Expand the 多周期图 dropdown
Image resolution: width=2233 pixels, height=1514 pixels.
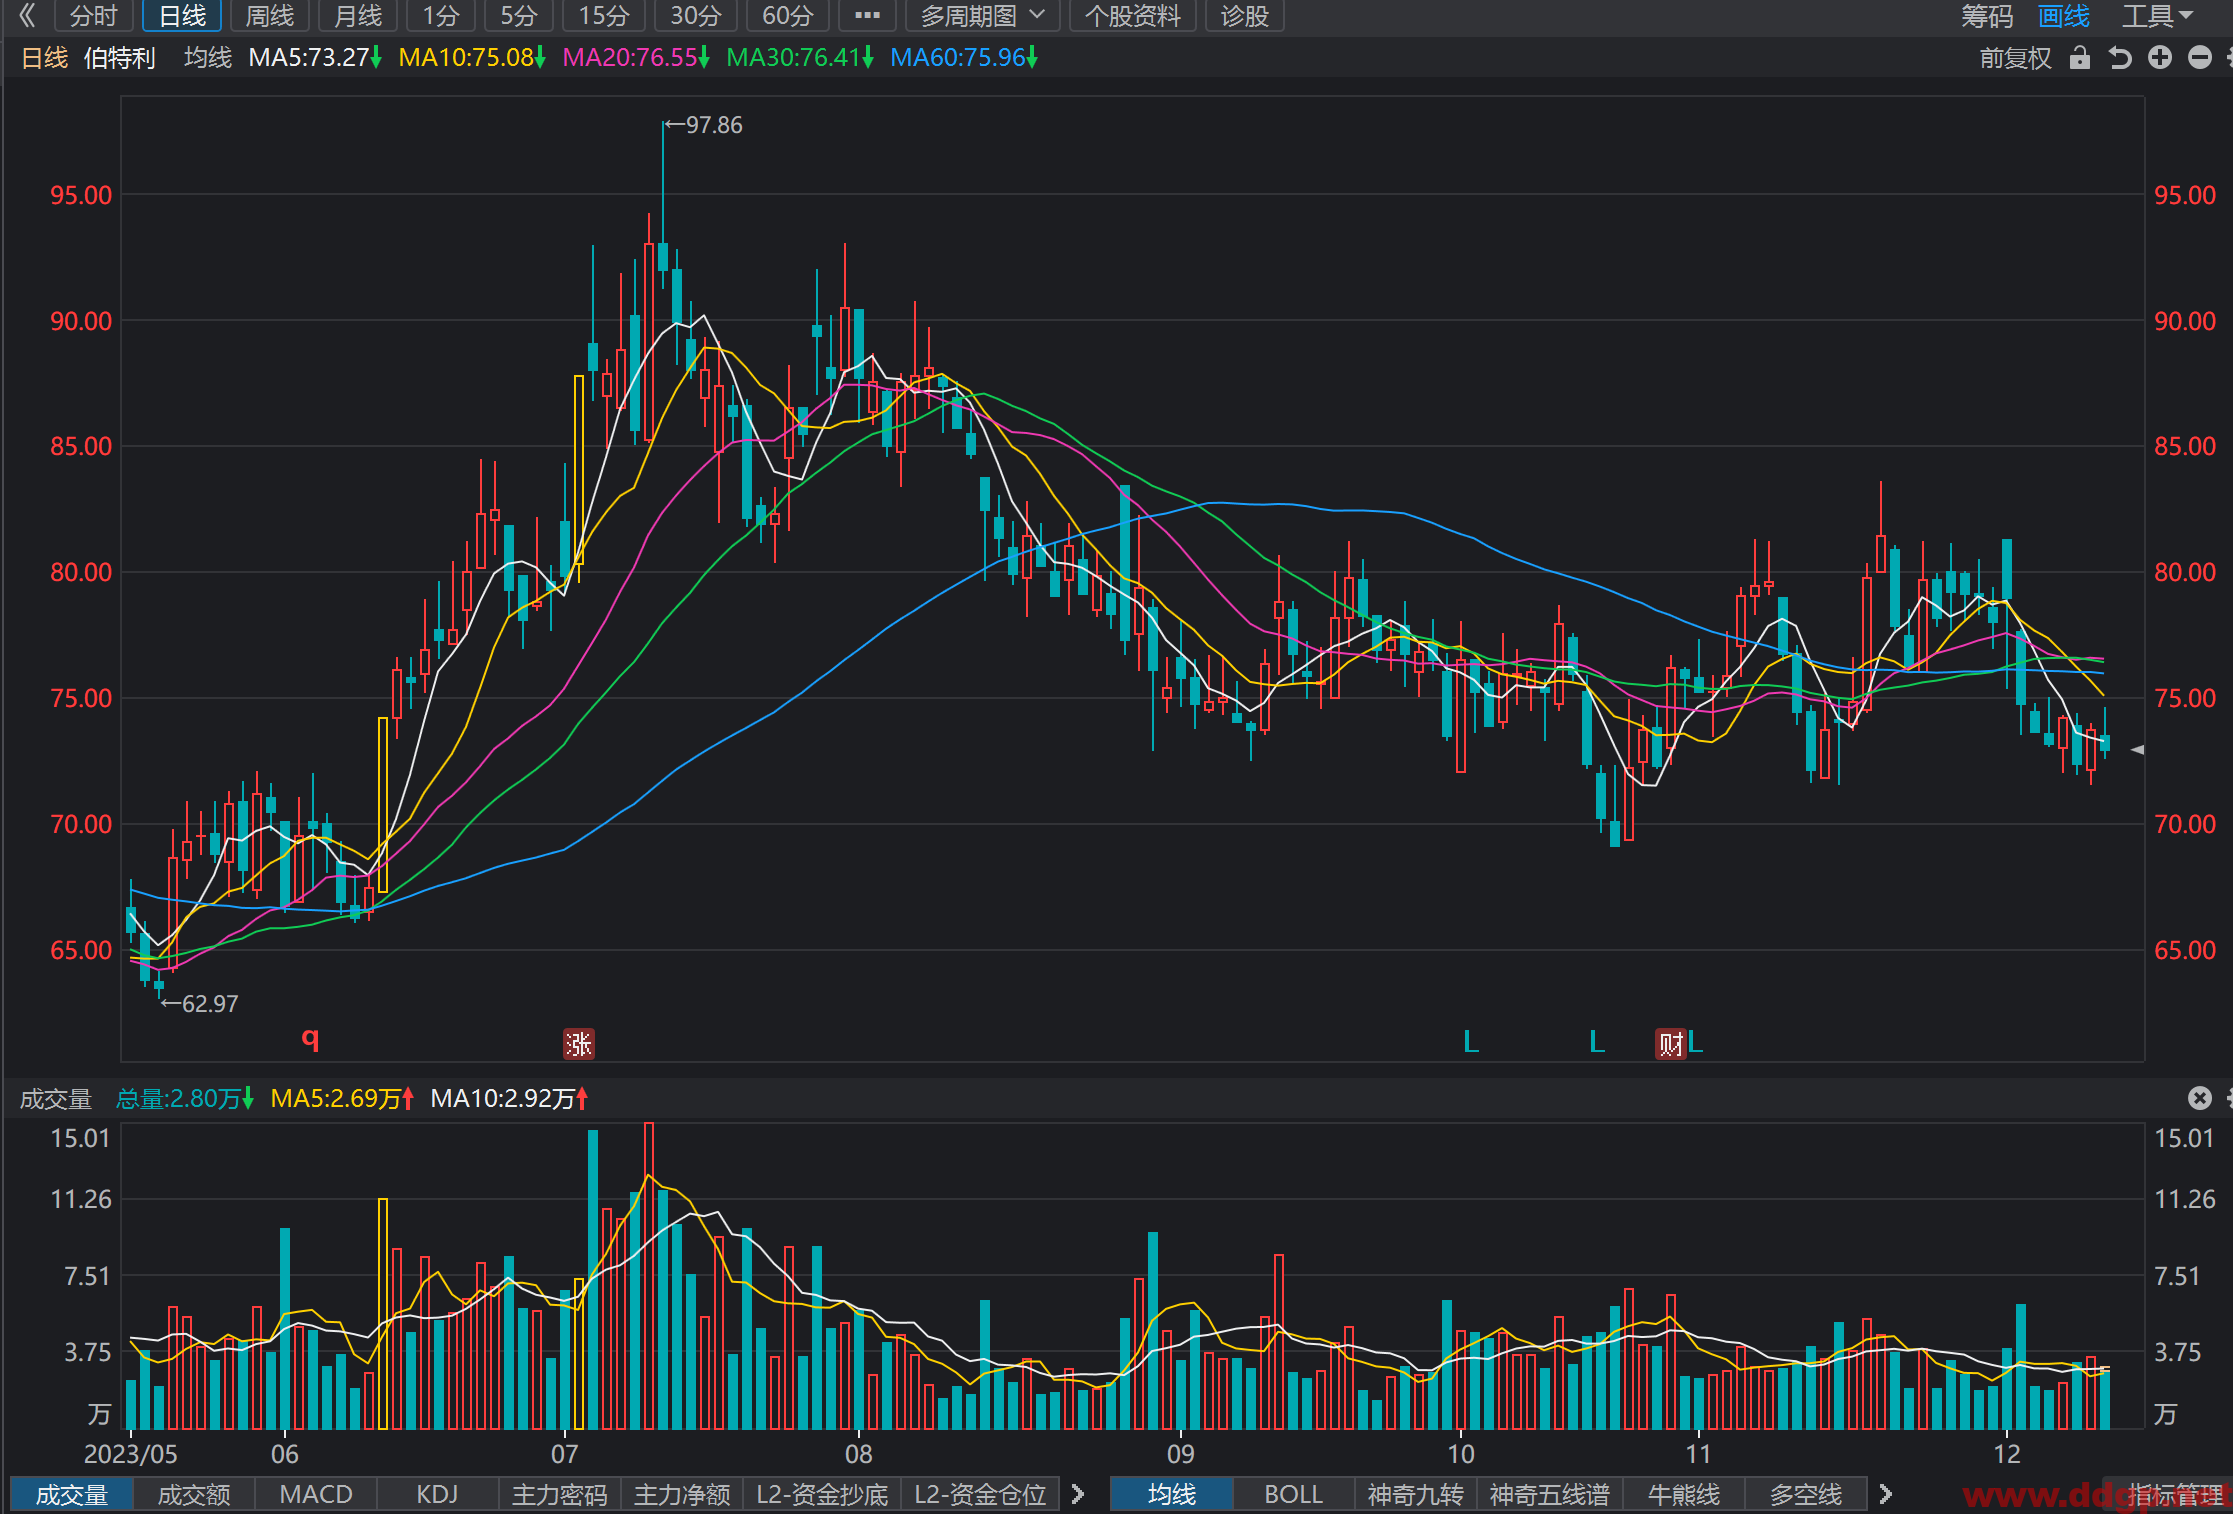tap(983, 16)
